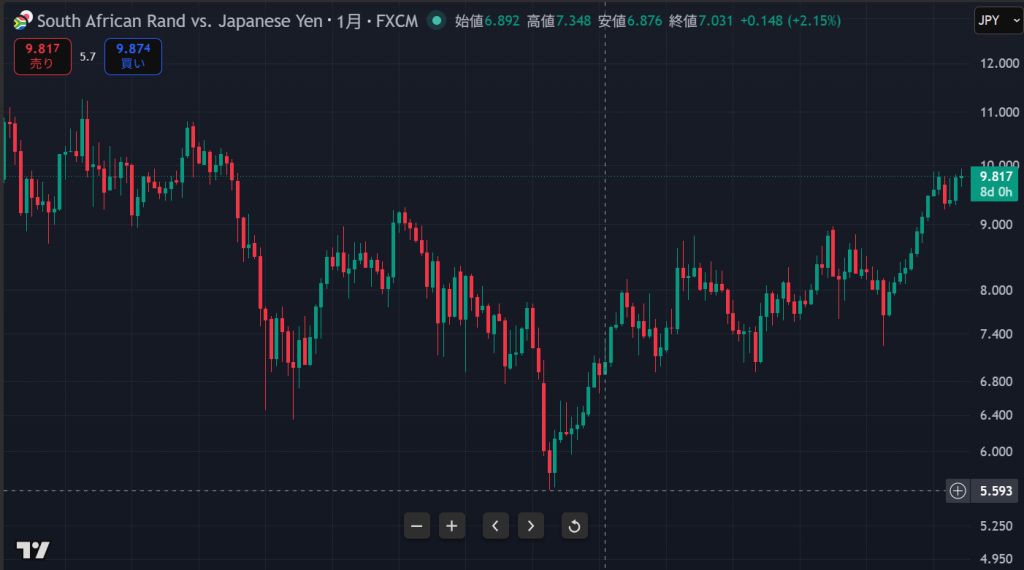
Task: Click the change value +0.148 (+2.15%)
Action: [790, 21]
